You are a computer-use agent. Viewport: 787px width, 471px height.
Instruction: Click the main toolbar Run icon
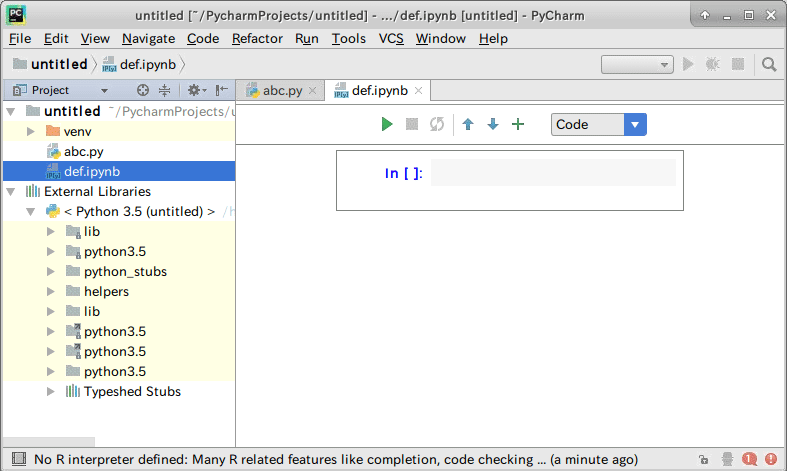(688, 64)
